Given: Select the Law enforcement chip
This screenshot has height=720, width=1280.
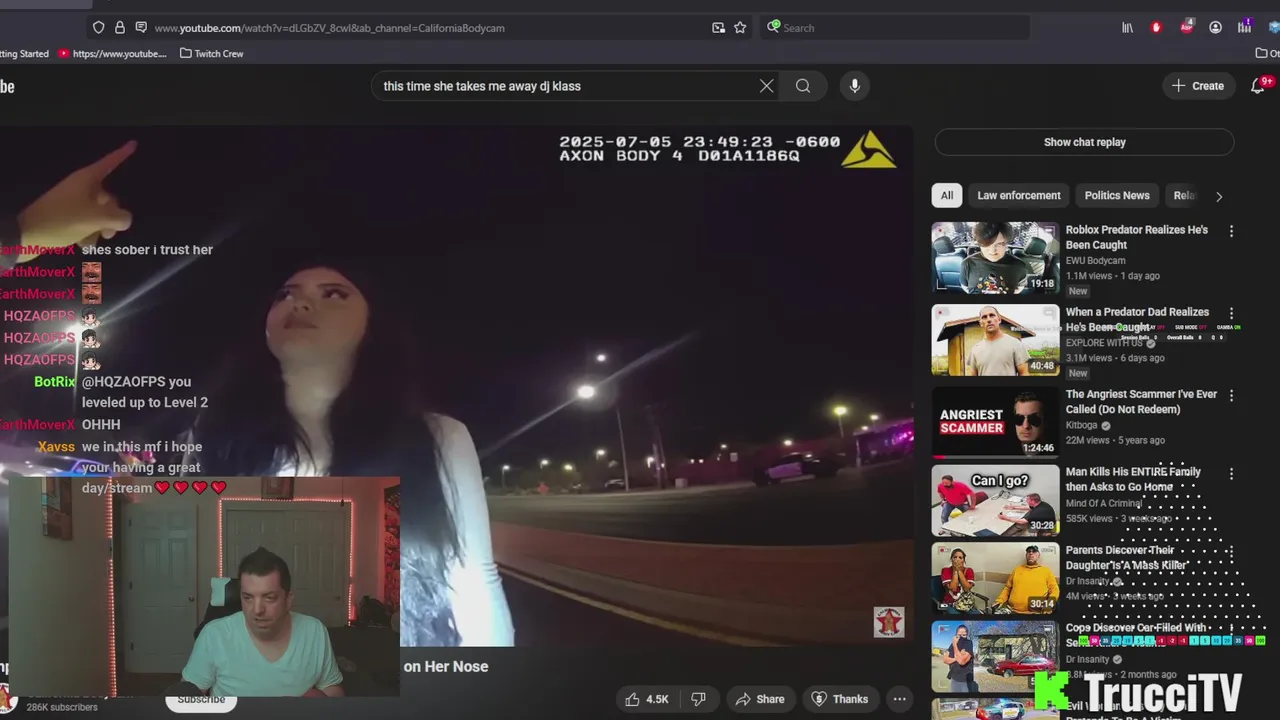Looking at the screenshot, I should pos(1019,195).
